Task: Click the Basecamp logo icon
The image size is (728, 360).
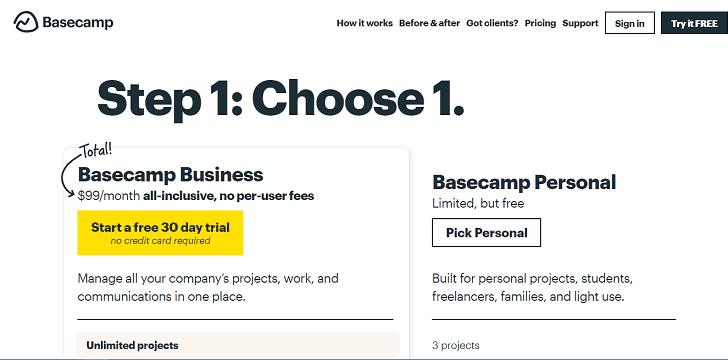Action: coord(26,22)
